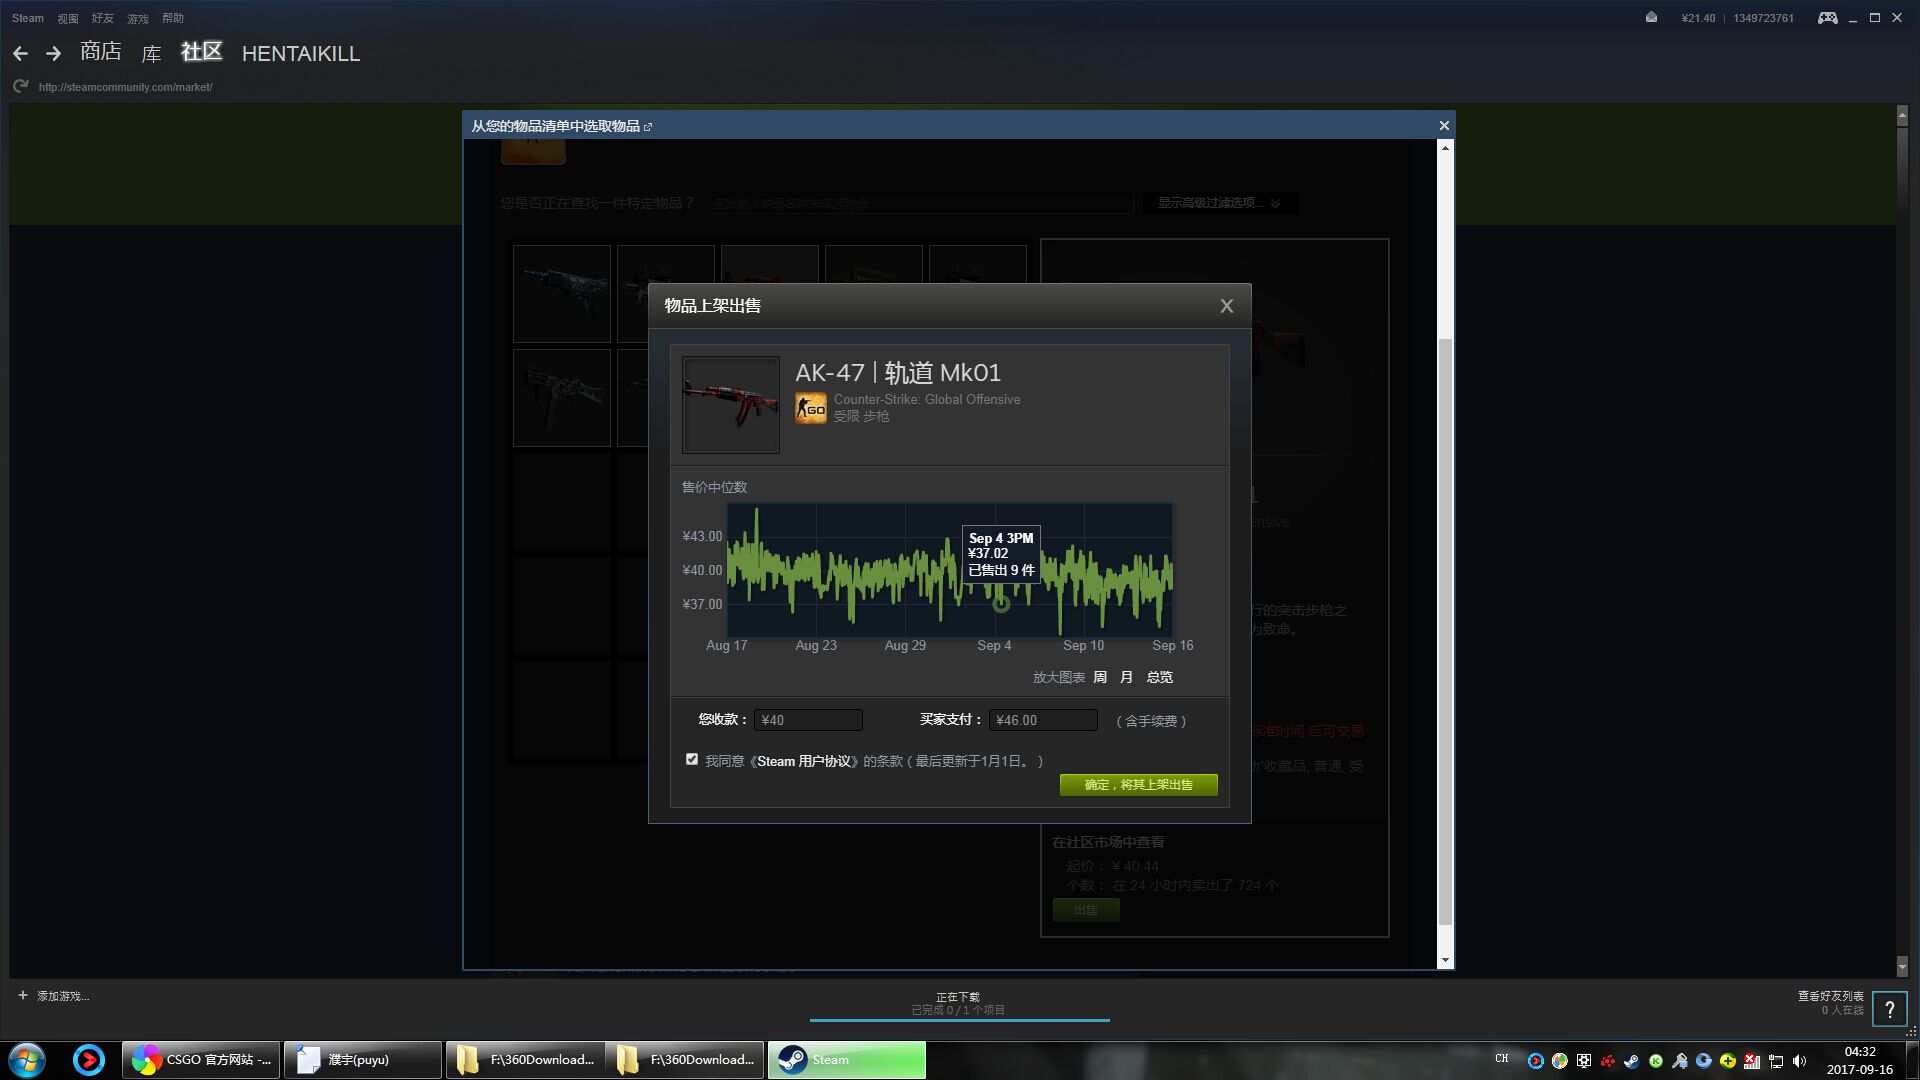Expand the 月 monthly chart view
1920x1080 pixels.
tap(1127, 676)
